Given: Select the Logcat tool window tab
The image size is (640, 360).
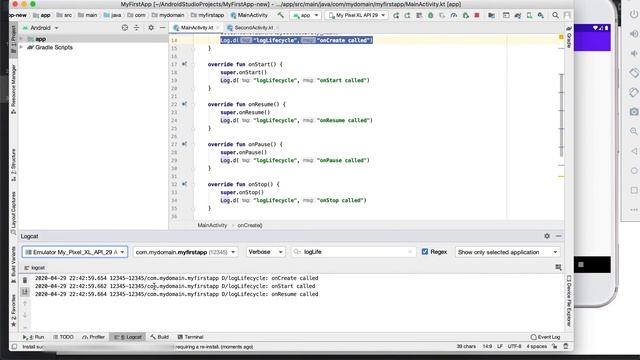Looking at the screenshot, I should [128, 337].
